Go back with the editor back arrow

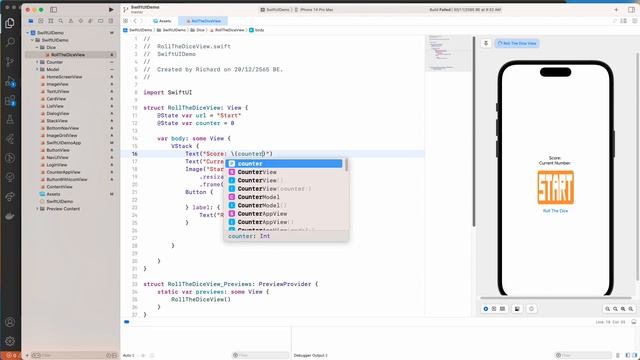(x=135, y=21)
